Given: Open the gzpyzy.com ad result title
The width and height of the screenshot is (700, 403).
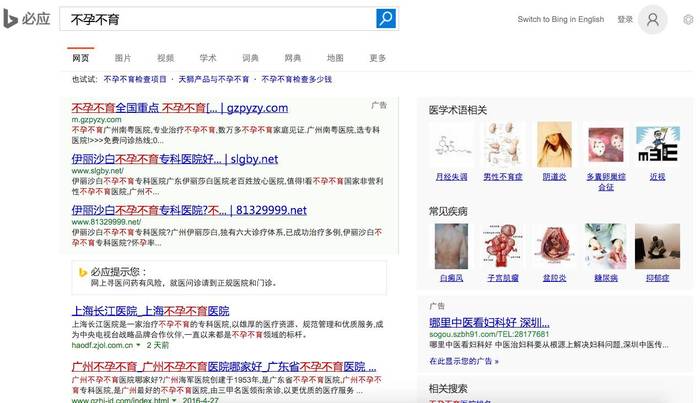Looking at the screenshot, I should point(179,108).
